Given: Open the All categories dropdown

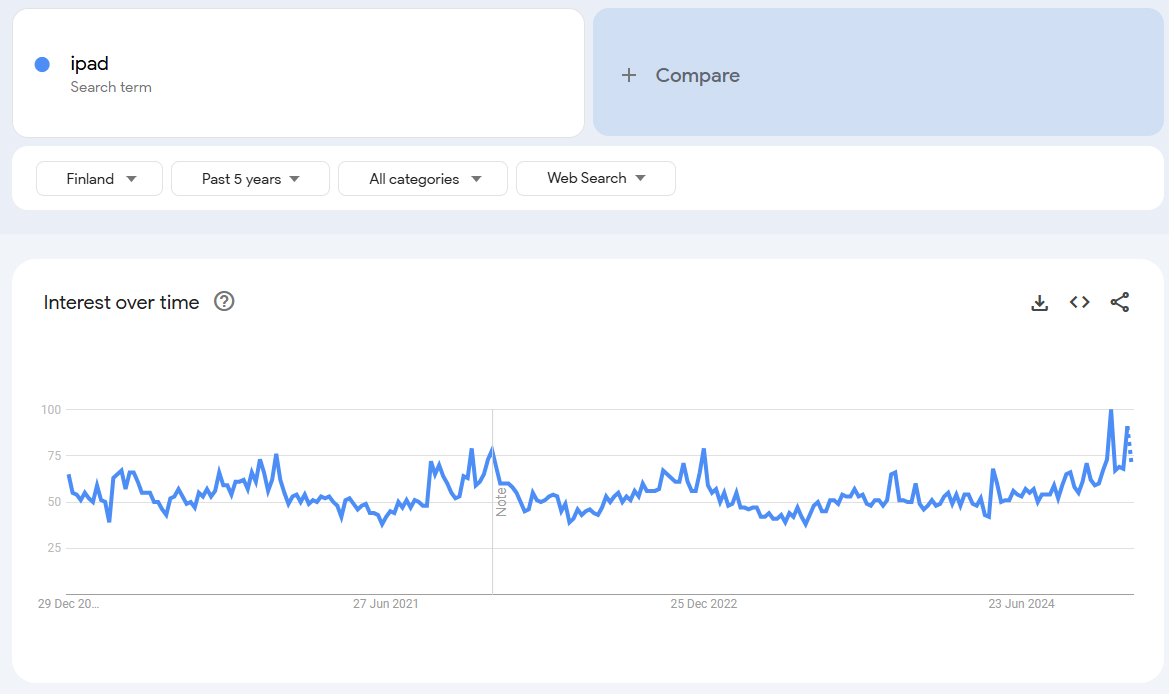Looking at the screenshot, I should tap(422, 179).
